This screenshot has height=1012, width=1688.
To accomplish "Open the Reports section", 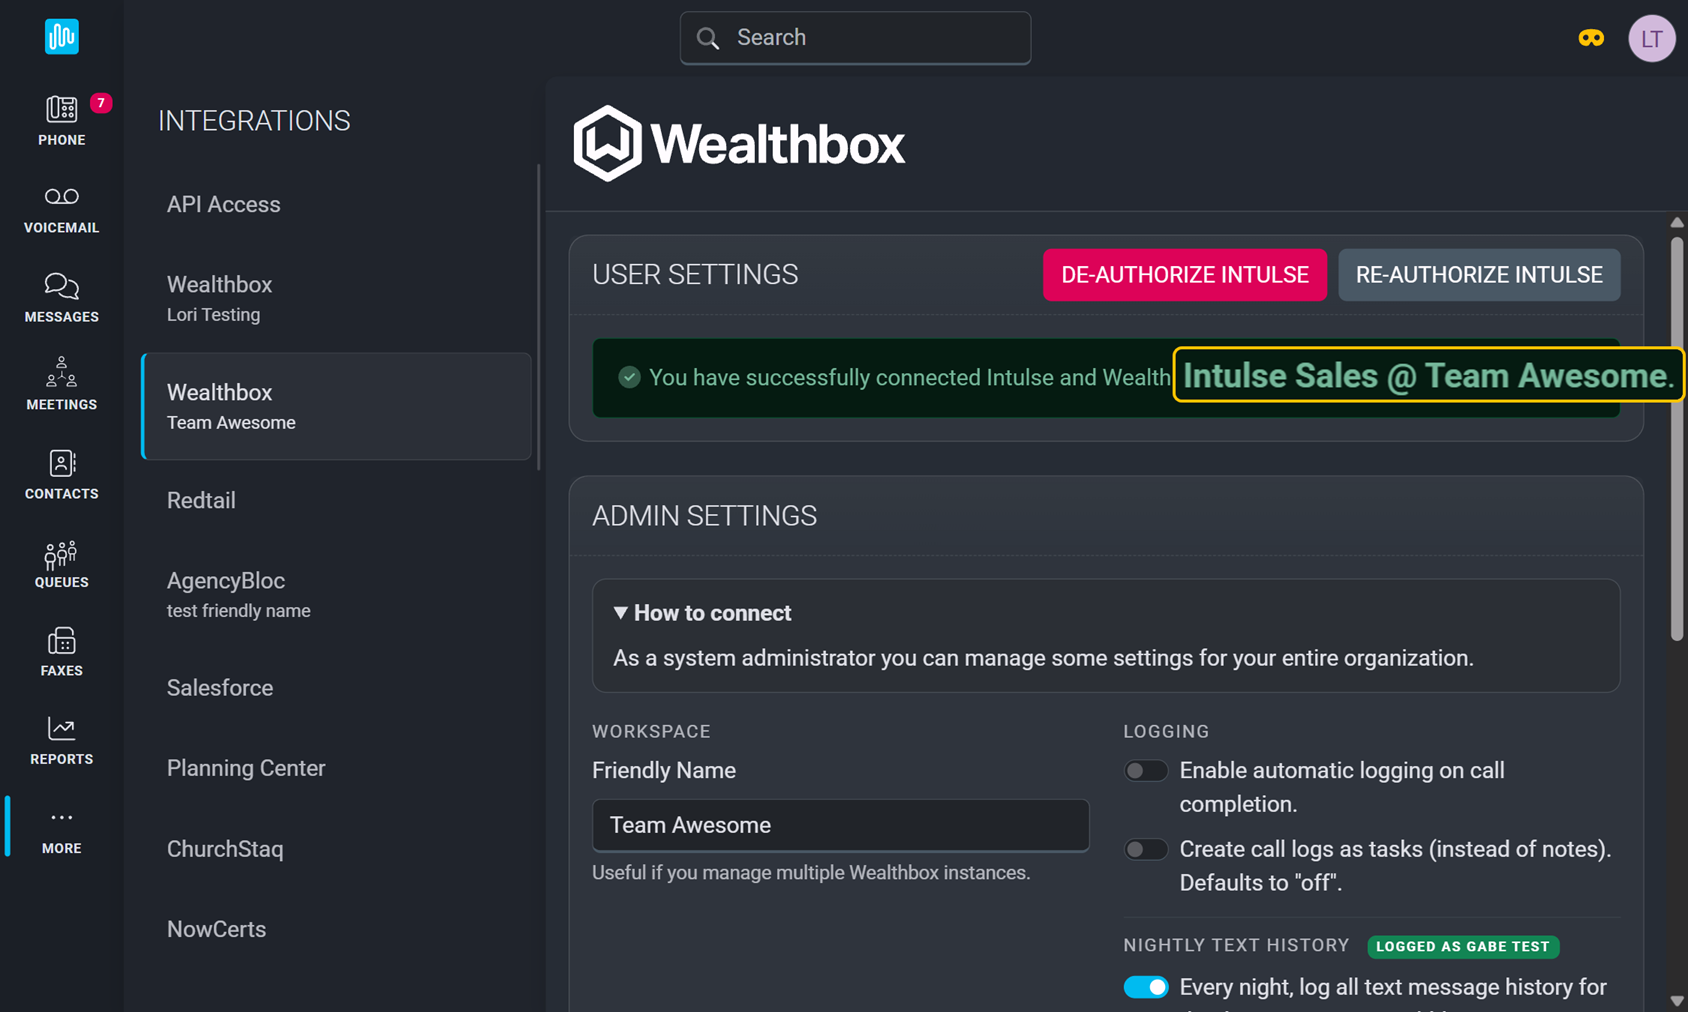I will [61, 741].
